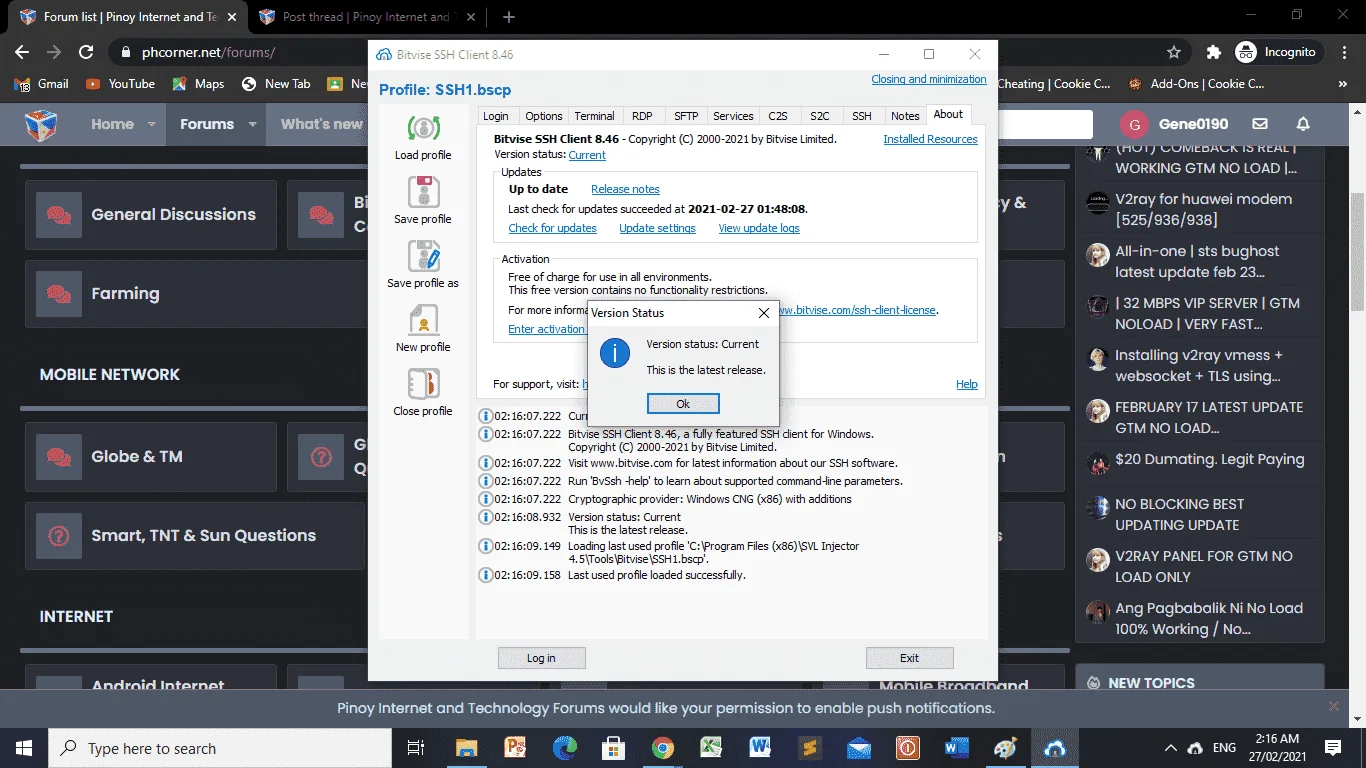This screenshot has height=768, width=1366.
Task: Open the S2C tab
Action: (x=820, y=116)
